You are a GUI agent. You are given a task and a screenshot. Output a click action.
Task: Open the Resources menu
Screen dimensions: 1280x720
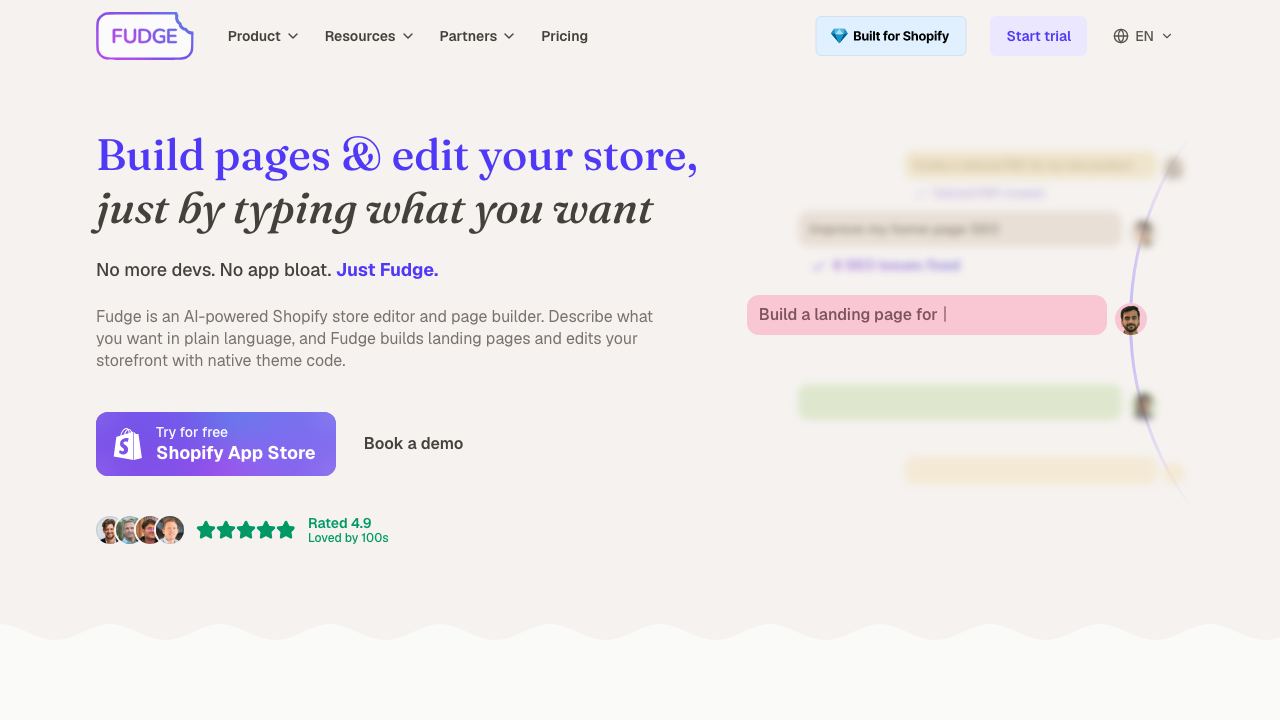point(369,36)
